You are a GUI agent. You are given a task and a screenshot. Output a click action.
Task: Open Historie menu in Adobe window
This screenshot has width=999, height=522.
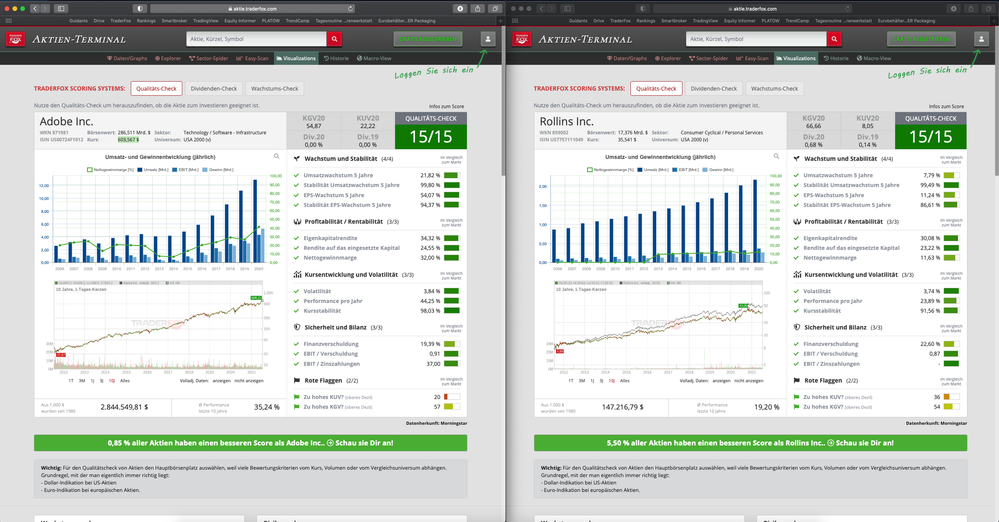(336, 58)
